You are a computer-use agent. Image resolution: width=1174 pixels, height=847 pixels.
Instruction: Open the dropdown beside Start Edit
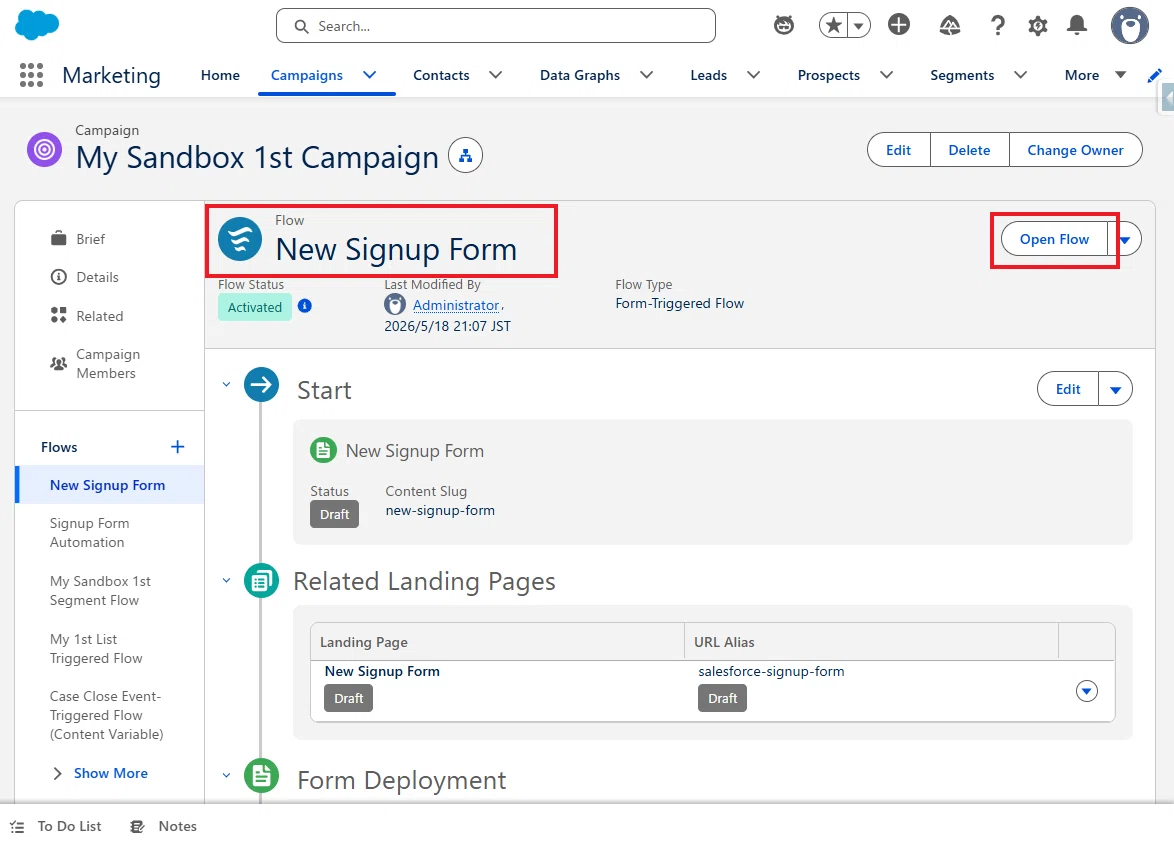tap(1116, 389)
